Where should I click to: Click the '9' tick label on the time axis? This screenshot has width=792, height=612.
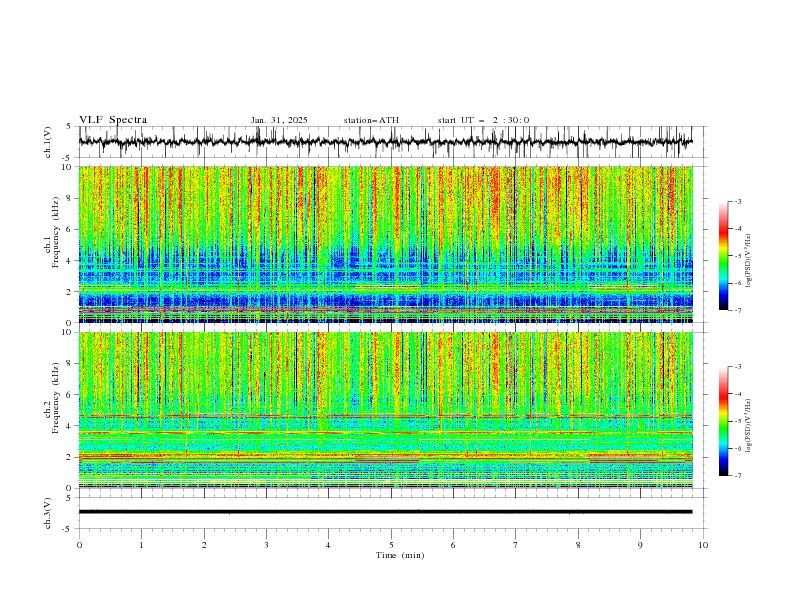tap(640, 545)
